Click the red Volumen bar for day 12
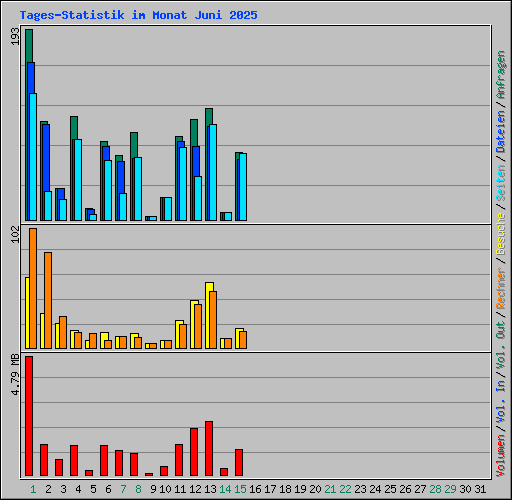The height and width of the screenshot is (500, 512). 194,452
